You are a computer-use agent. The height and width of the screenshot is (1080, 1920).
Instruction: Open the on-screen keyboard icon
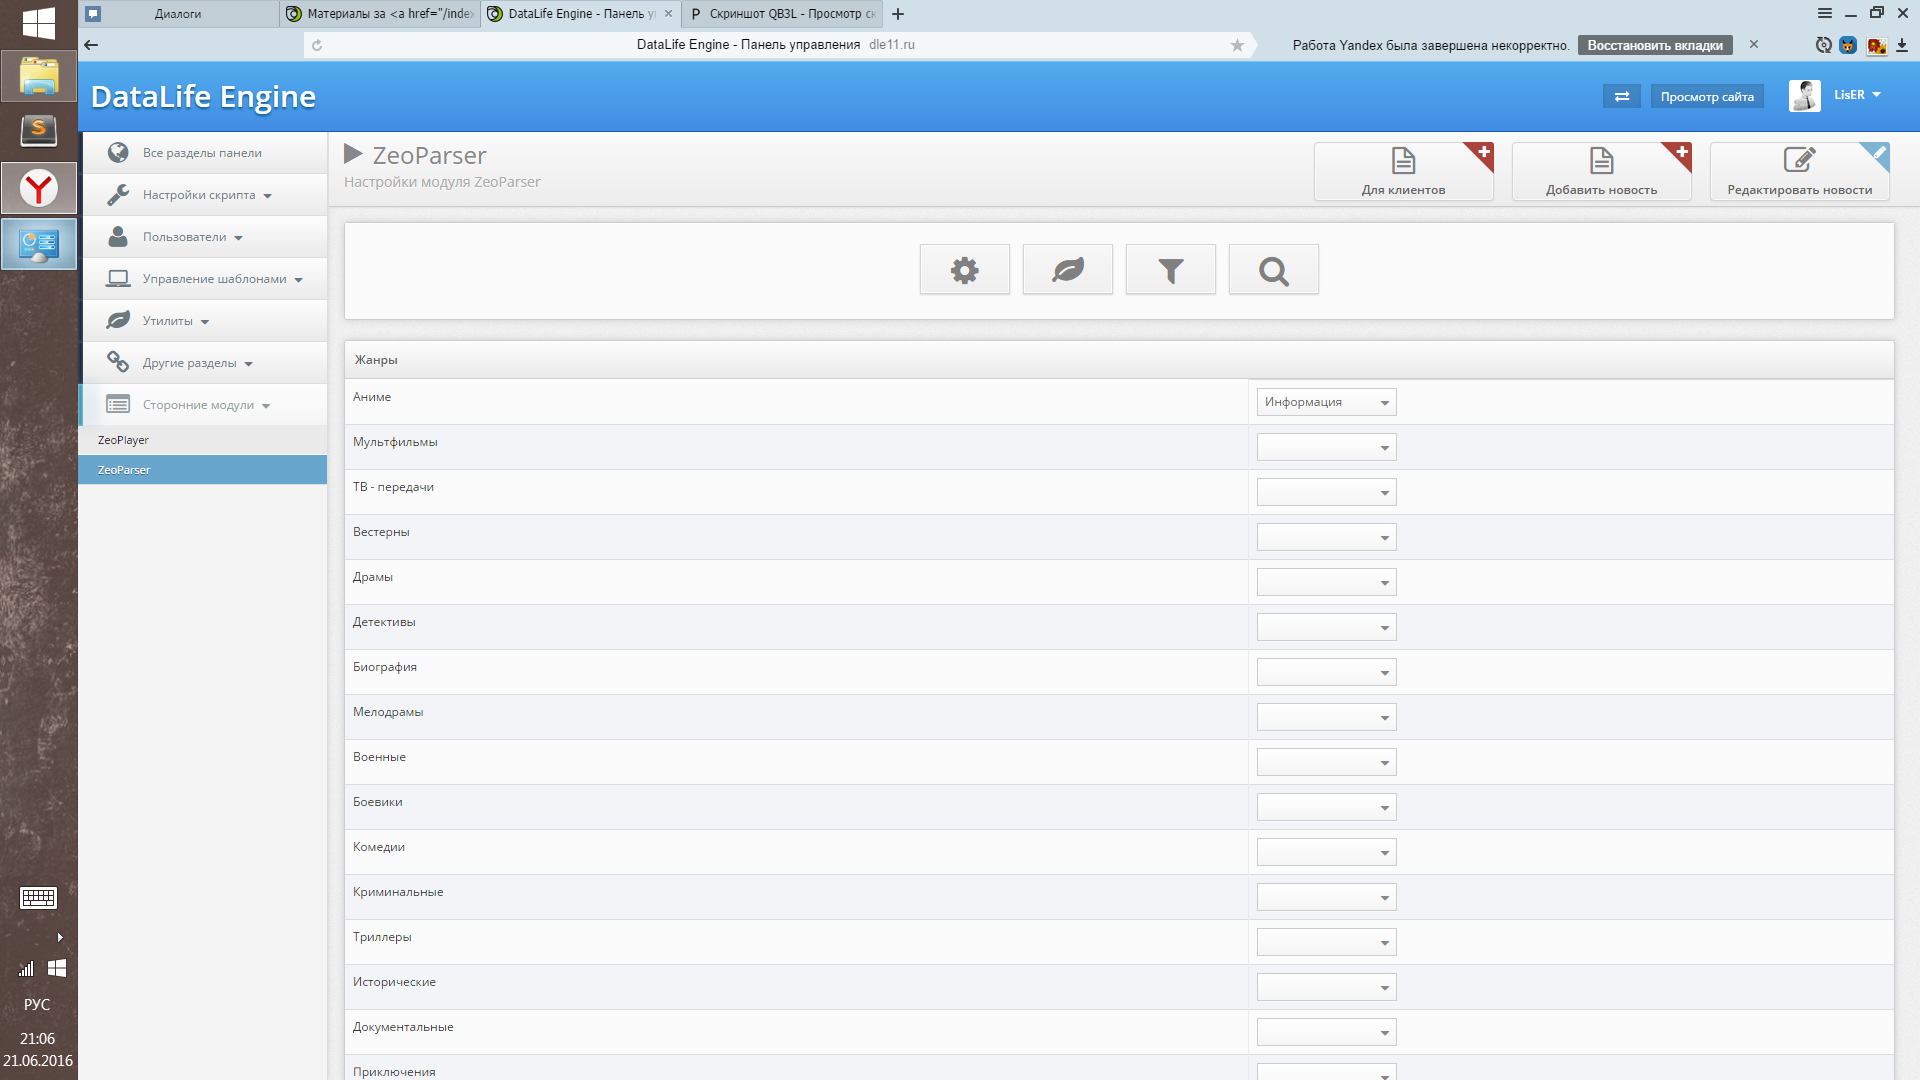click(38, 898)
